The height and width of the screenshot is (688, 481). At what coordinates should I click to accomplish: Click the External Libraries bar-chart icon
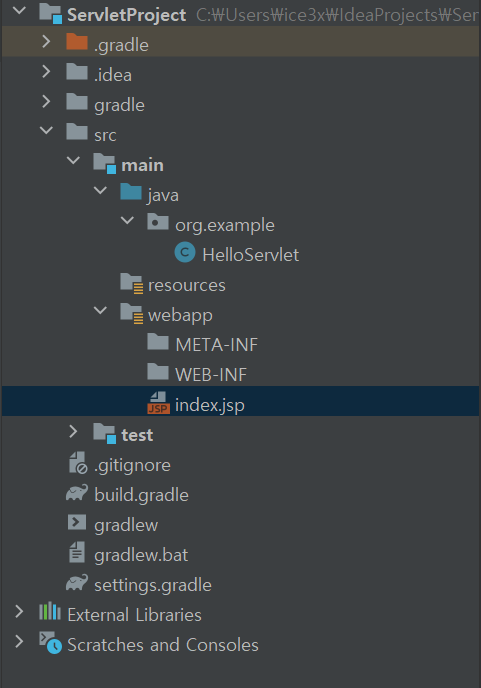click(x=50, y=611)
